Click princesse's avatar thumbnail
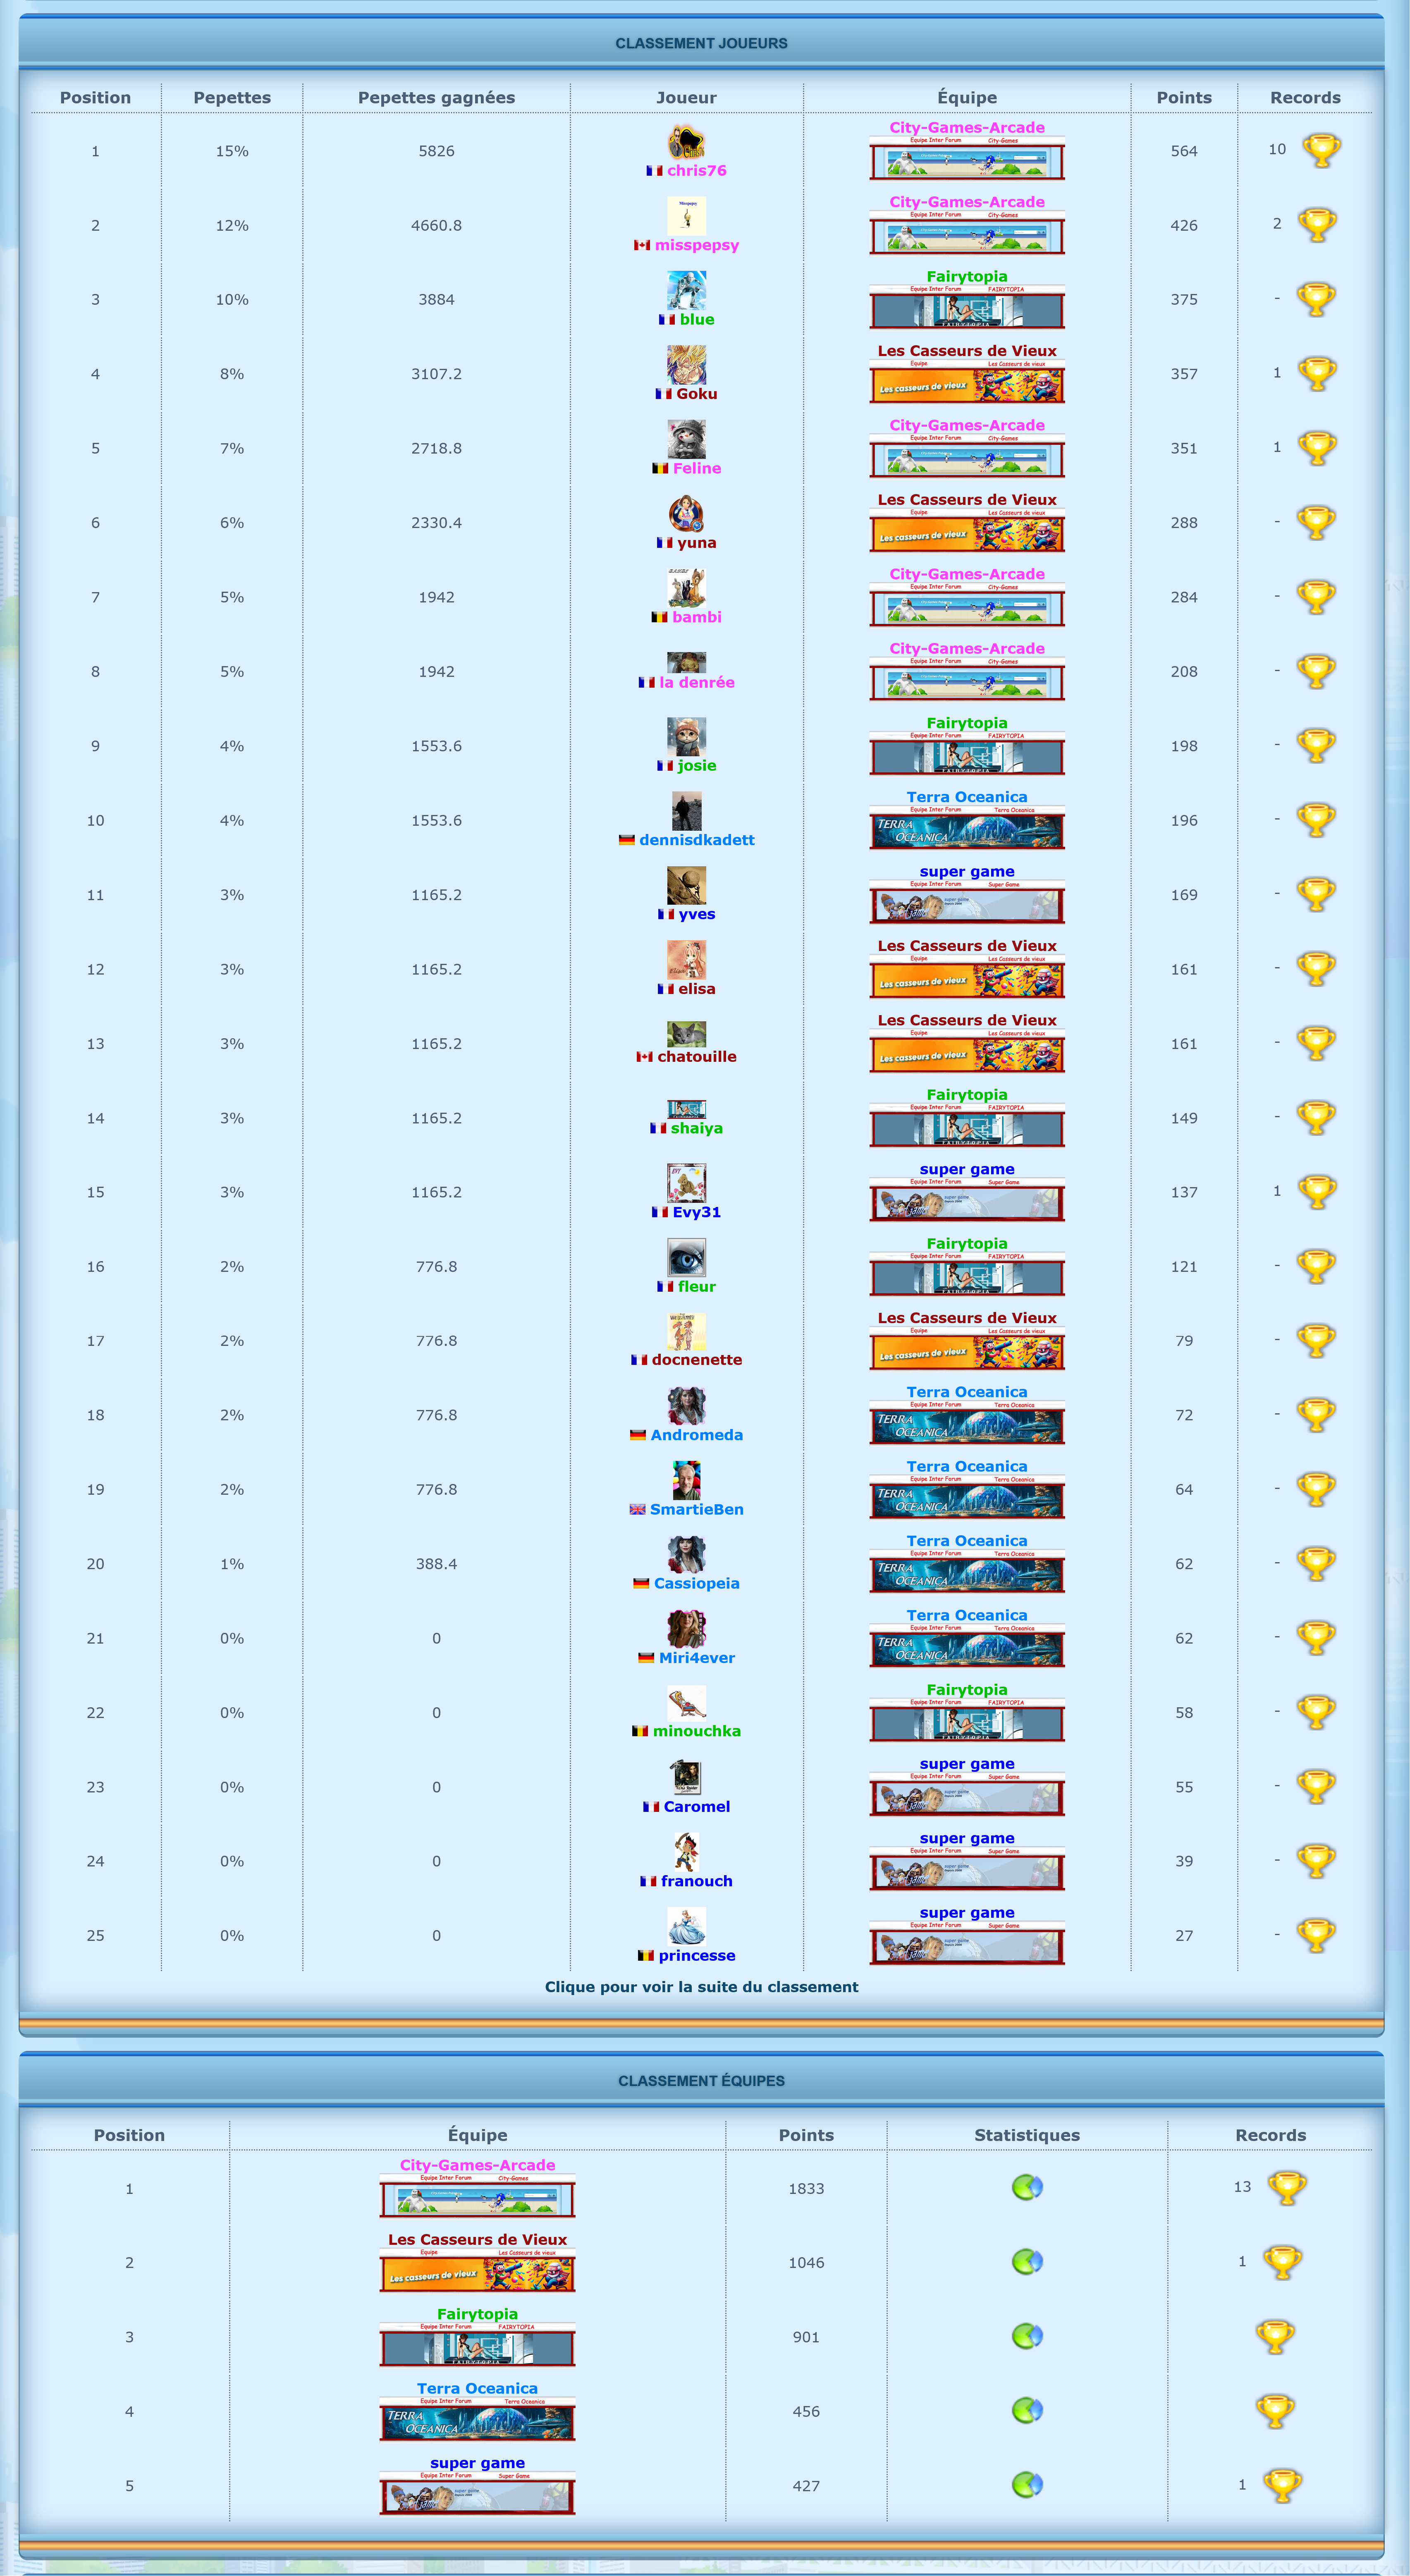The image size is (1410, 2576). click(x=686, y=1926)
